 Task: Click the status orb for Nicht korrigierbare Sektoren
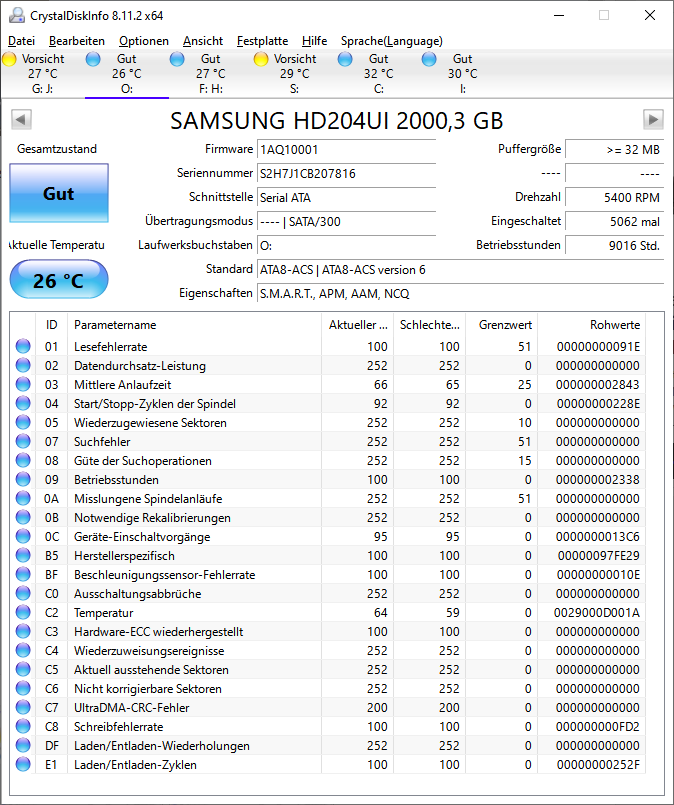click(23, 688)
